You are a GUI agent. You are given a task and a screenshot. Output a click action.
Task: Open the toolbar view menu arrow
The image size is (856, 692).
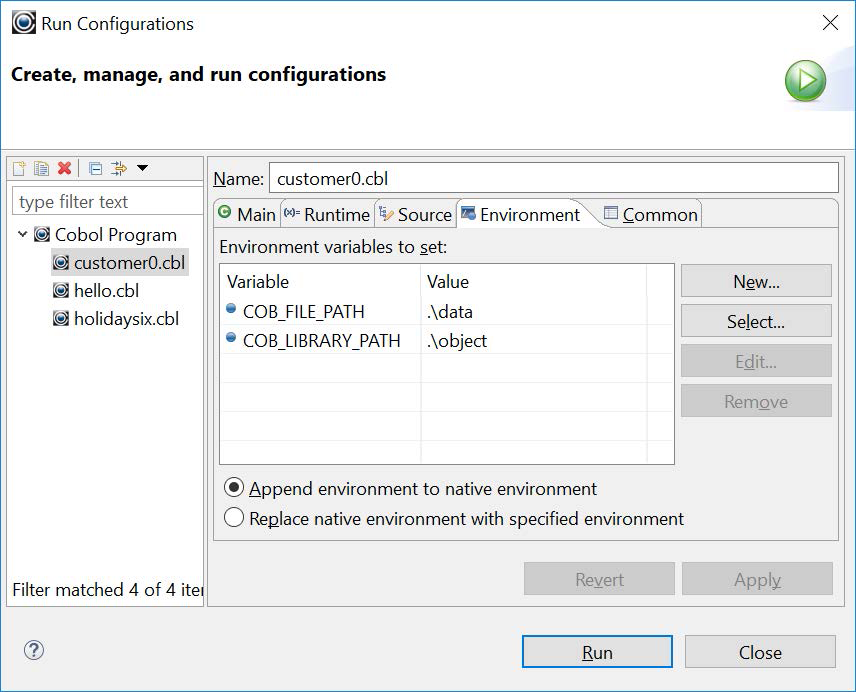pyautogui.click(x=142, y=169)
